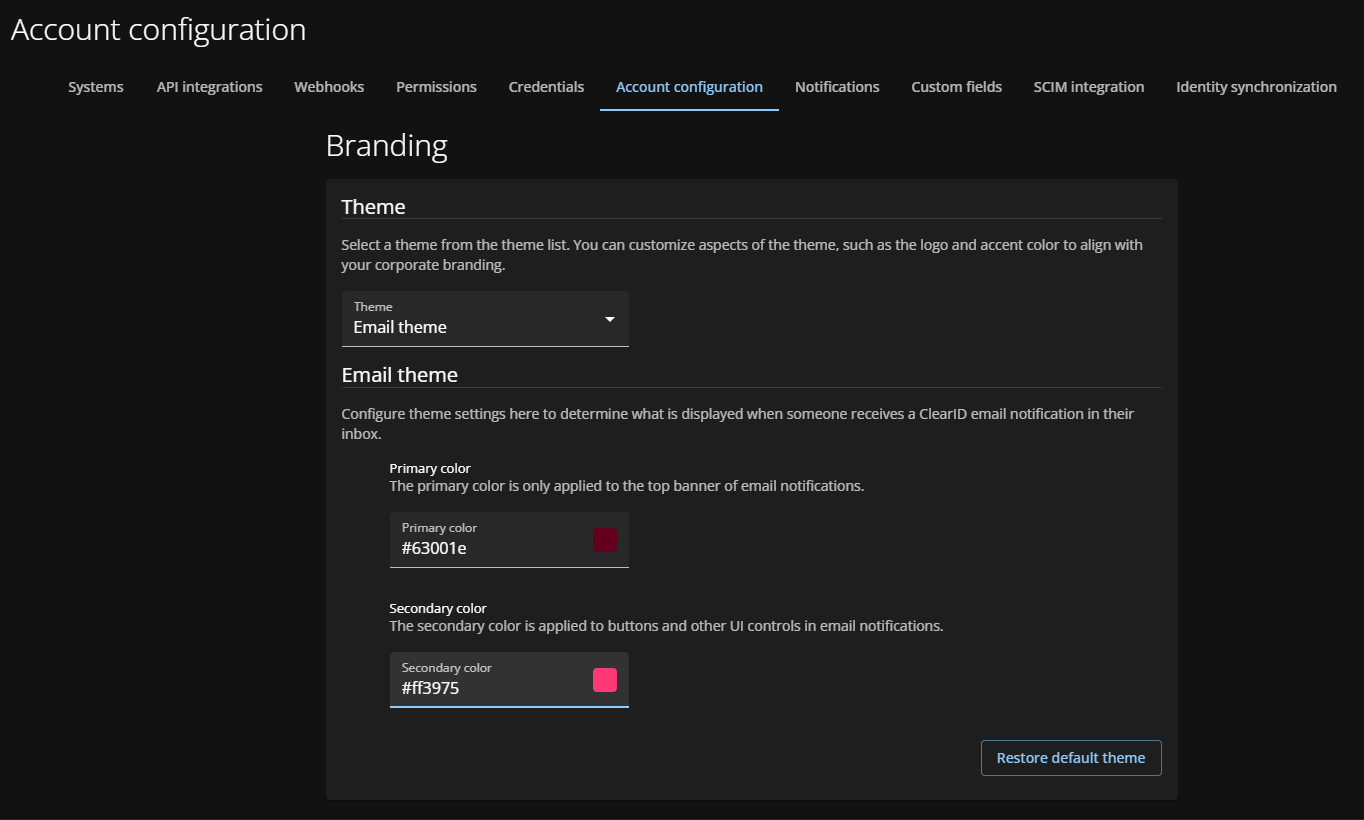Image resolution: width=1364 pixels, height=820 pixels.
Task: Click the active Account configuration tab
Action: click(689, 87)
